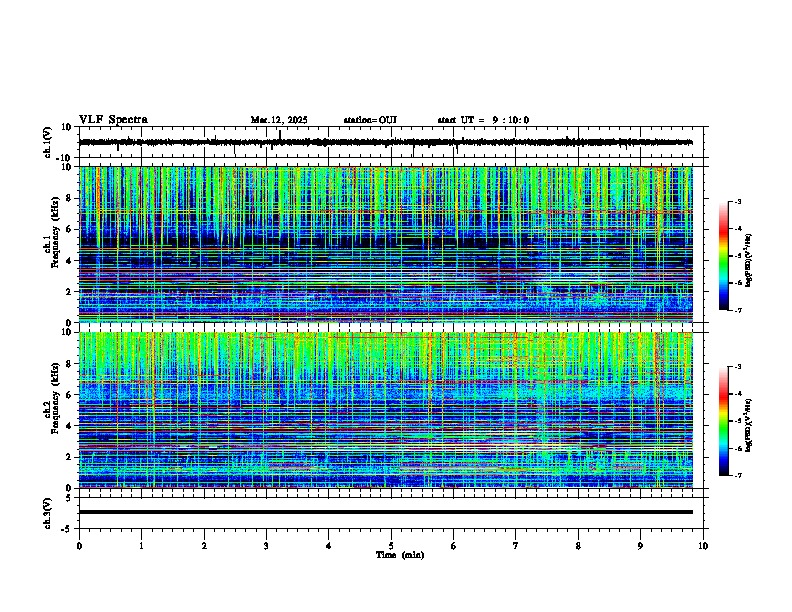Click the ch.1 colorbar 'log(PSD)' label

749,261
